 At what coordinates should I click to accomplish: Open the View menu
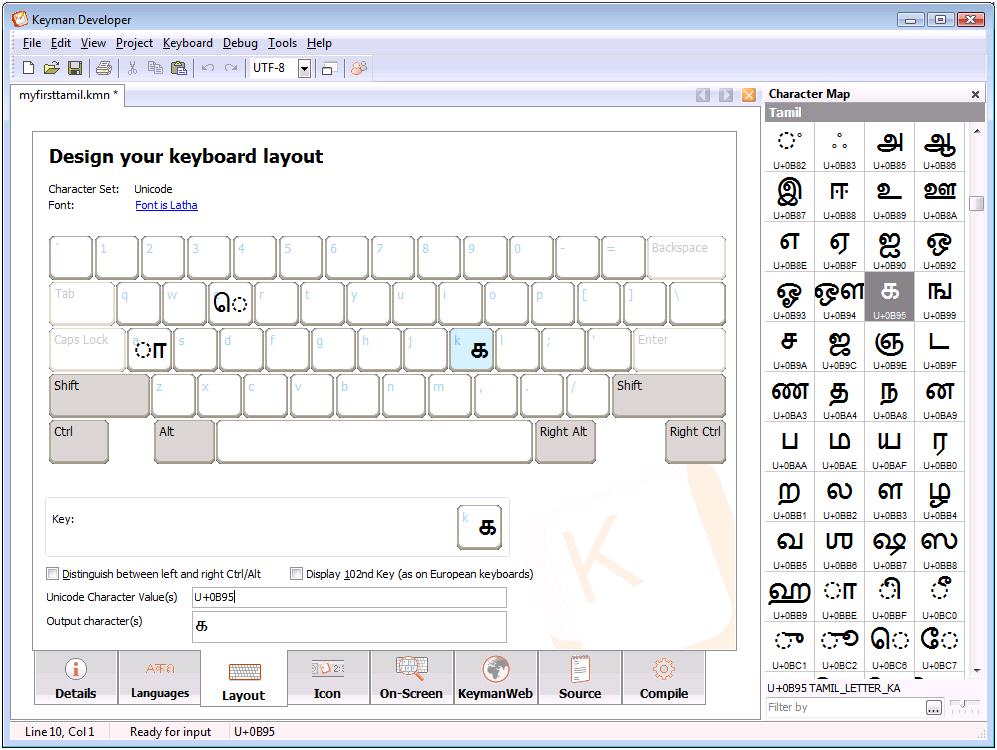[93, 43]
